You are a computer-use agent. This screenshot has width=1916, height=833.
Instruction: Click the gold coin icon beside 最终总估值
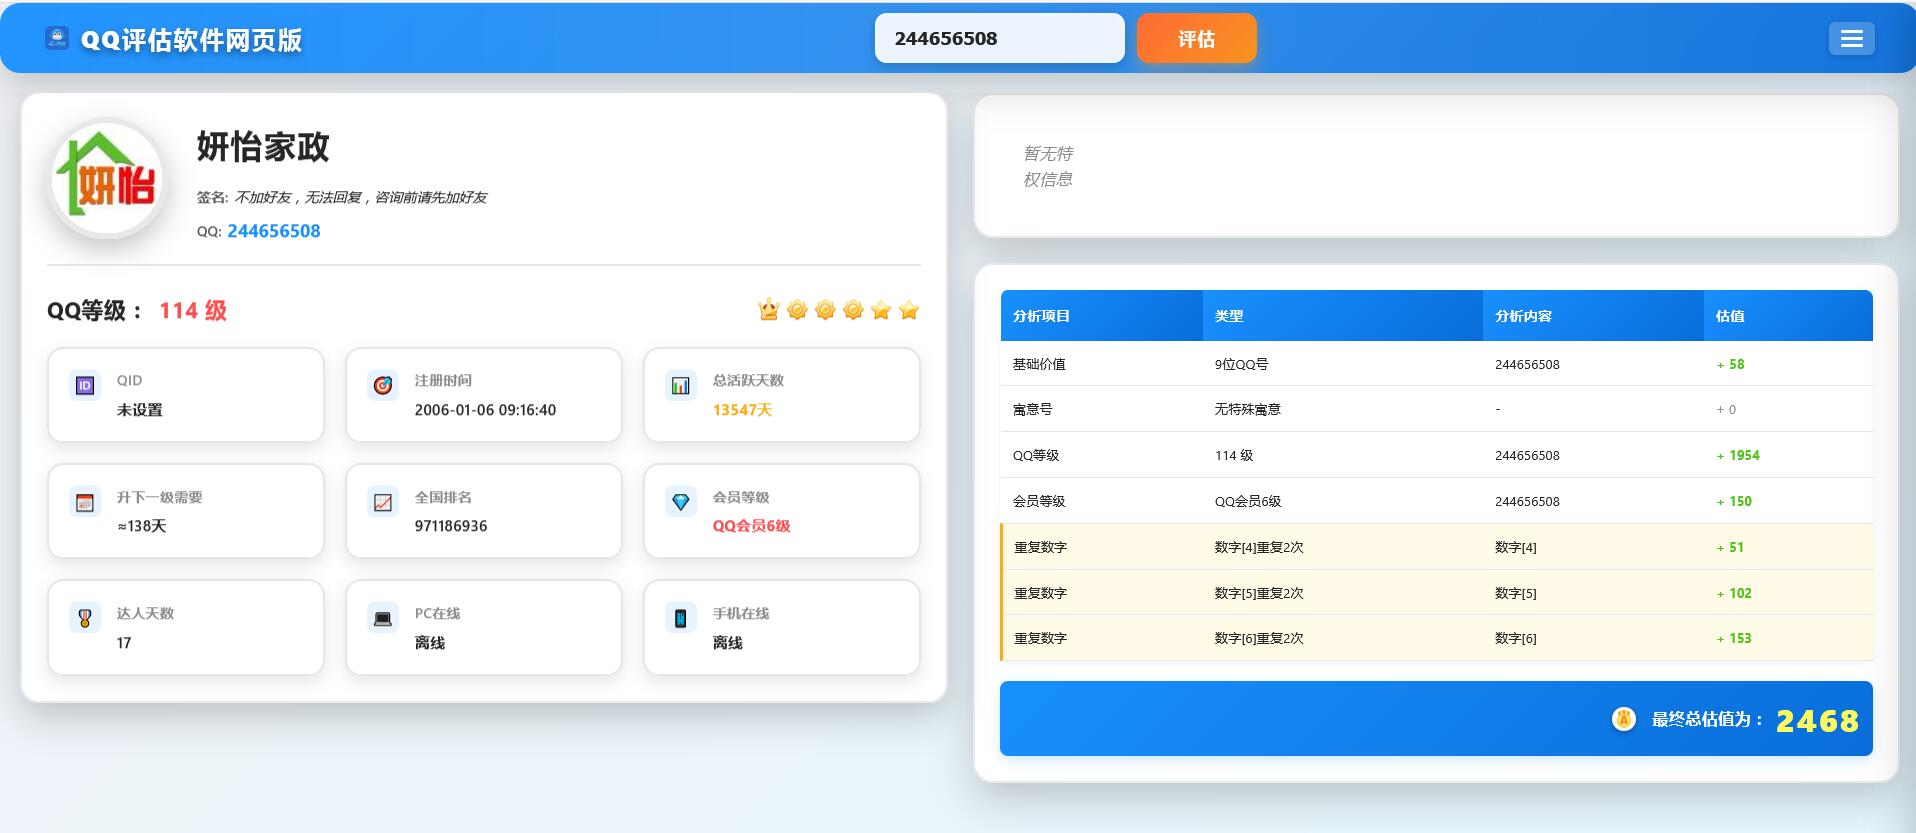(x=1624, y=719)
